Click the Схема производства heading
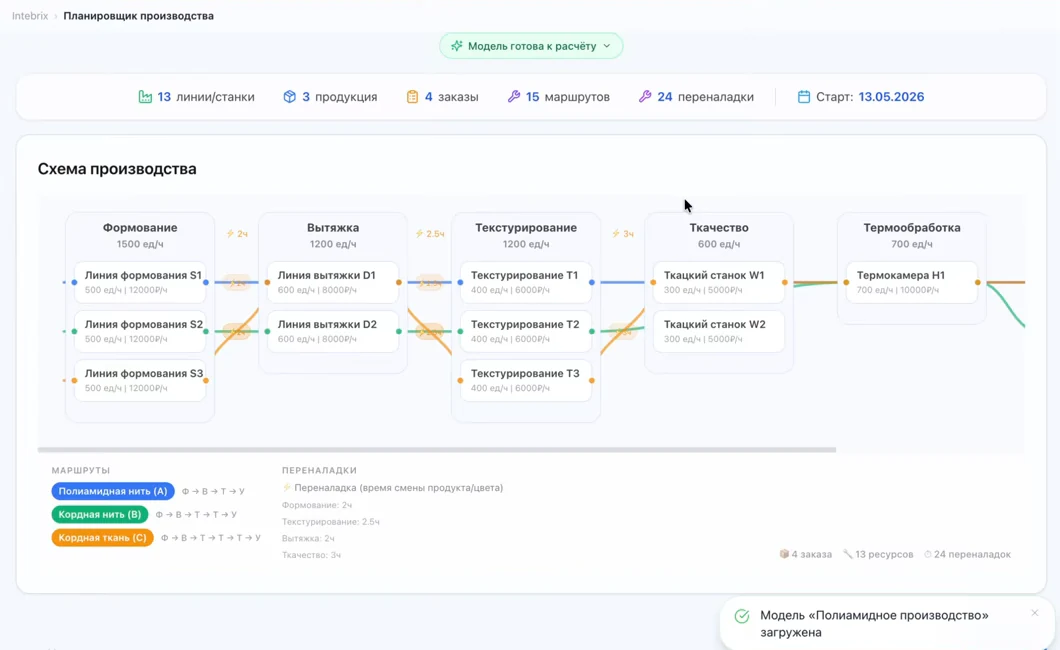The width and height of the screenshot is (1060, 650). [117, 169]
